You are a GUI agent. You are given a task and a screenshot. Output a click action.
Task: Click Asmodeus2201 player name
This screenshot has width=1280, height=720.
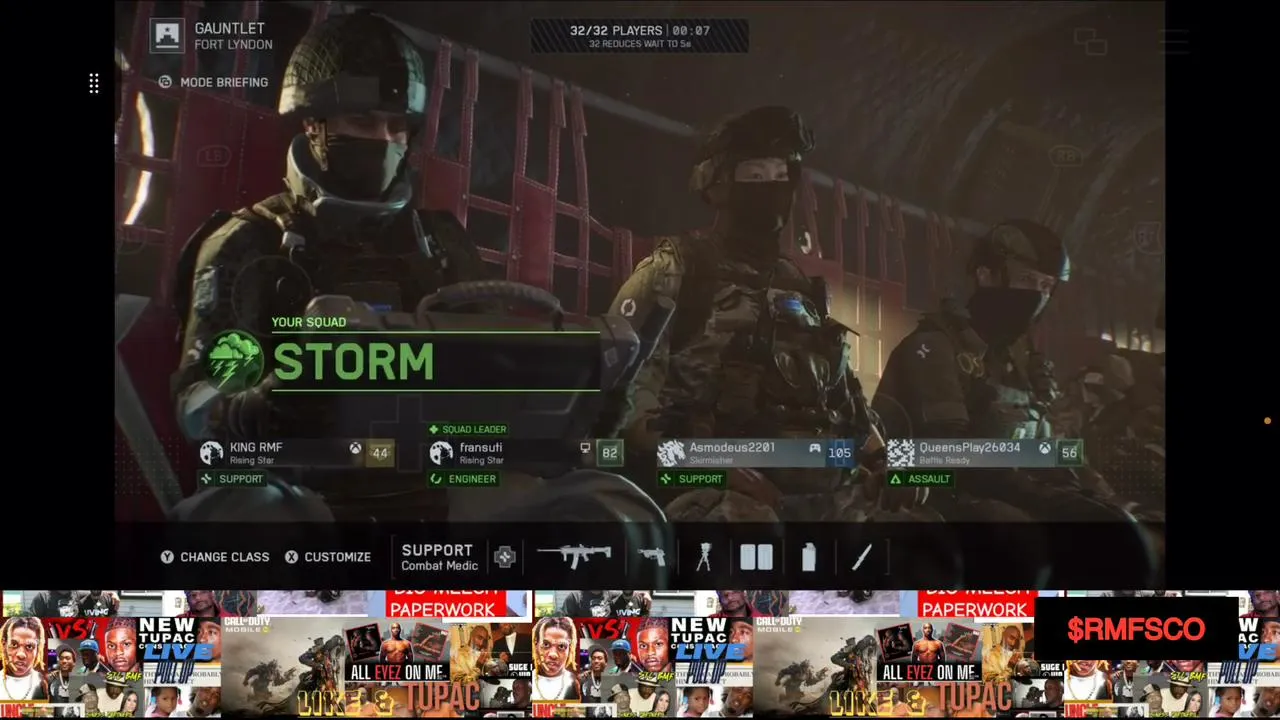click(x=732, y=447)
